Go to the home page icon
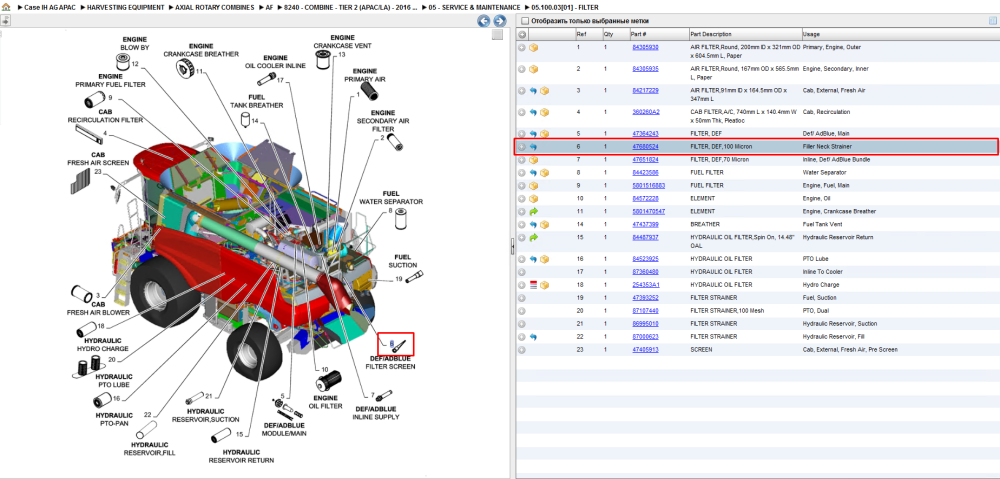The width and height of the screenshot is (1000, 479). click(x=6, y=8)
